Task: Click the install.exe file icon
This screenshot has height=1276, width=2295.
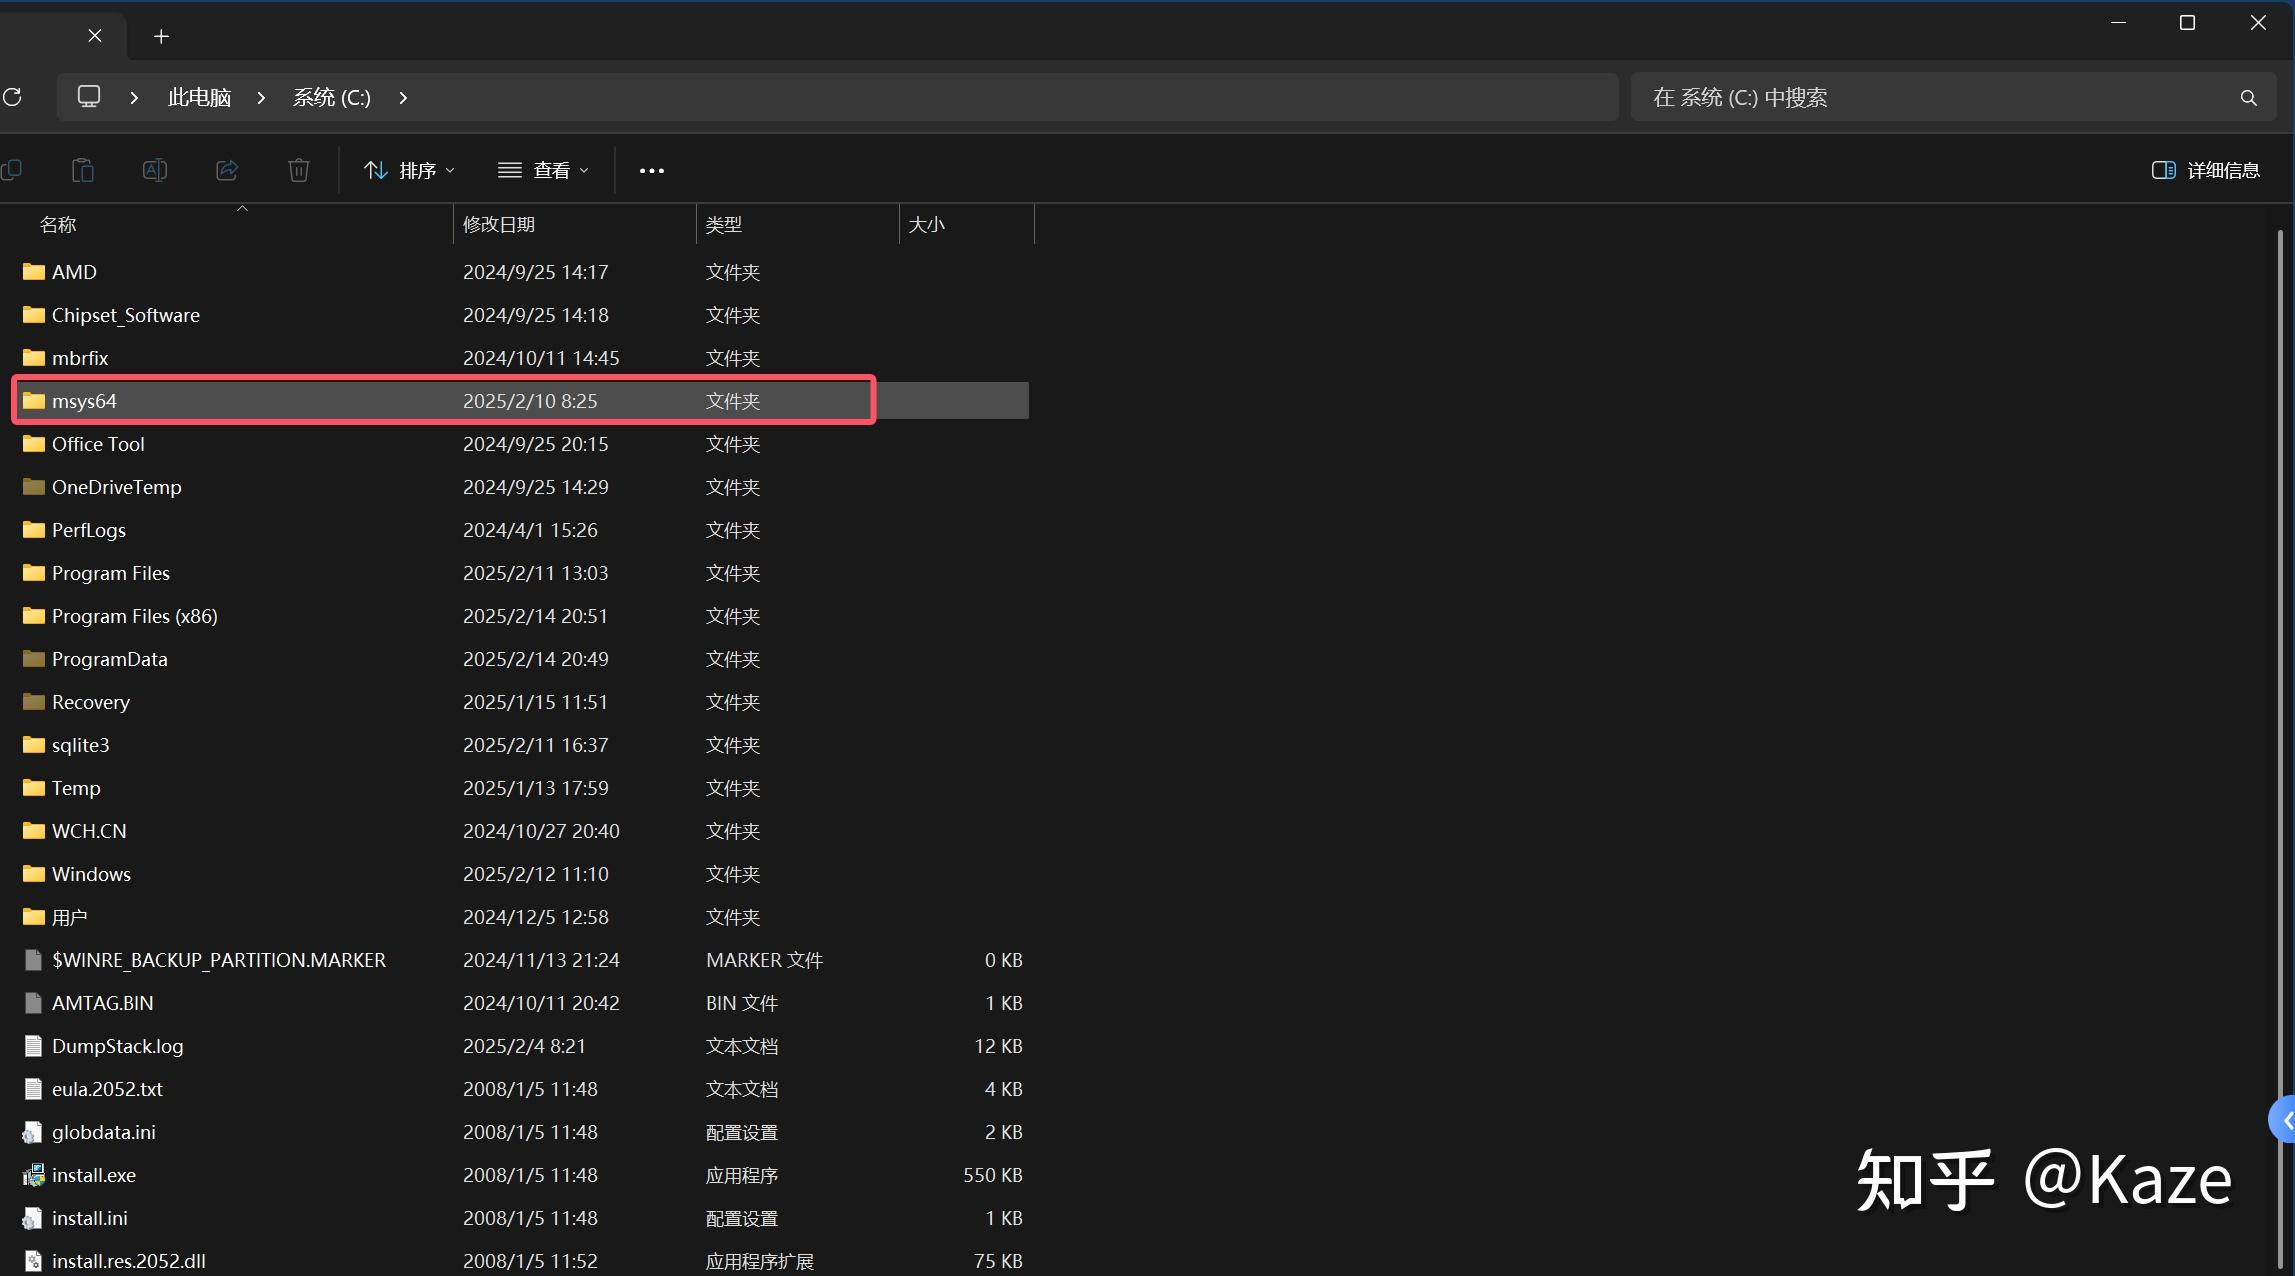Action: pyautogui.click(x=34, y=1175)
